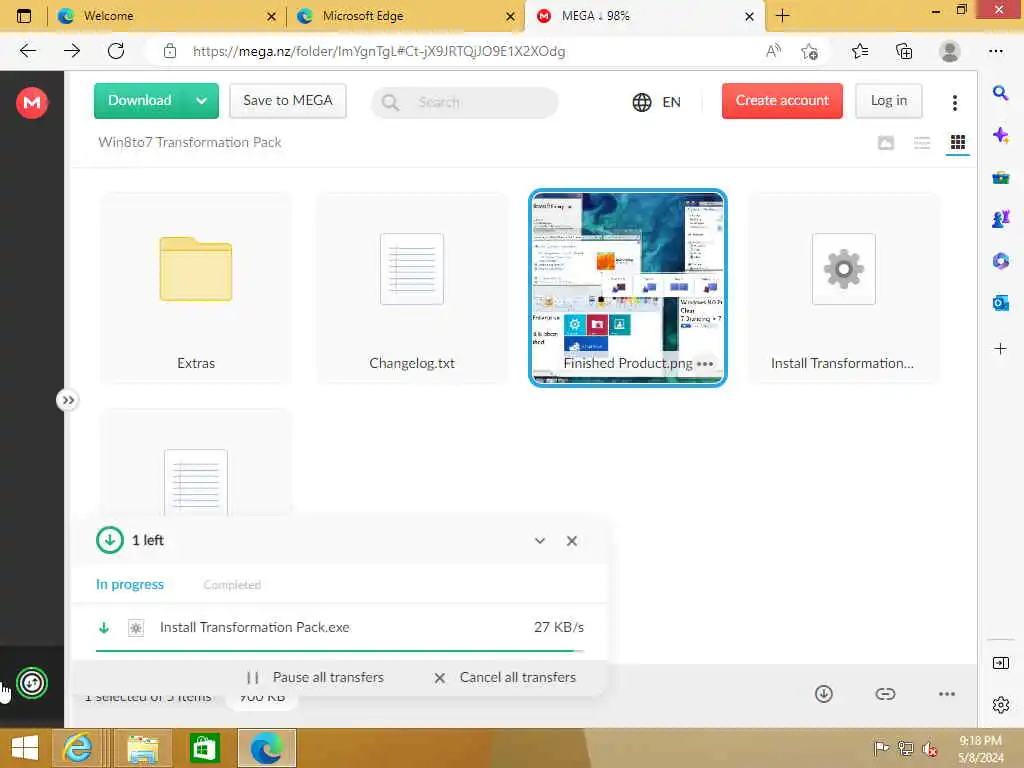Click the Create account button
The height and width of the screenshot is (768, 1024).
point(782,101)
